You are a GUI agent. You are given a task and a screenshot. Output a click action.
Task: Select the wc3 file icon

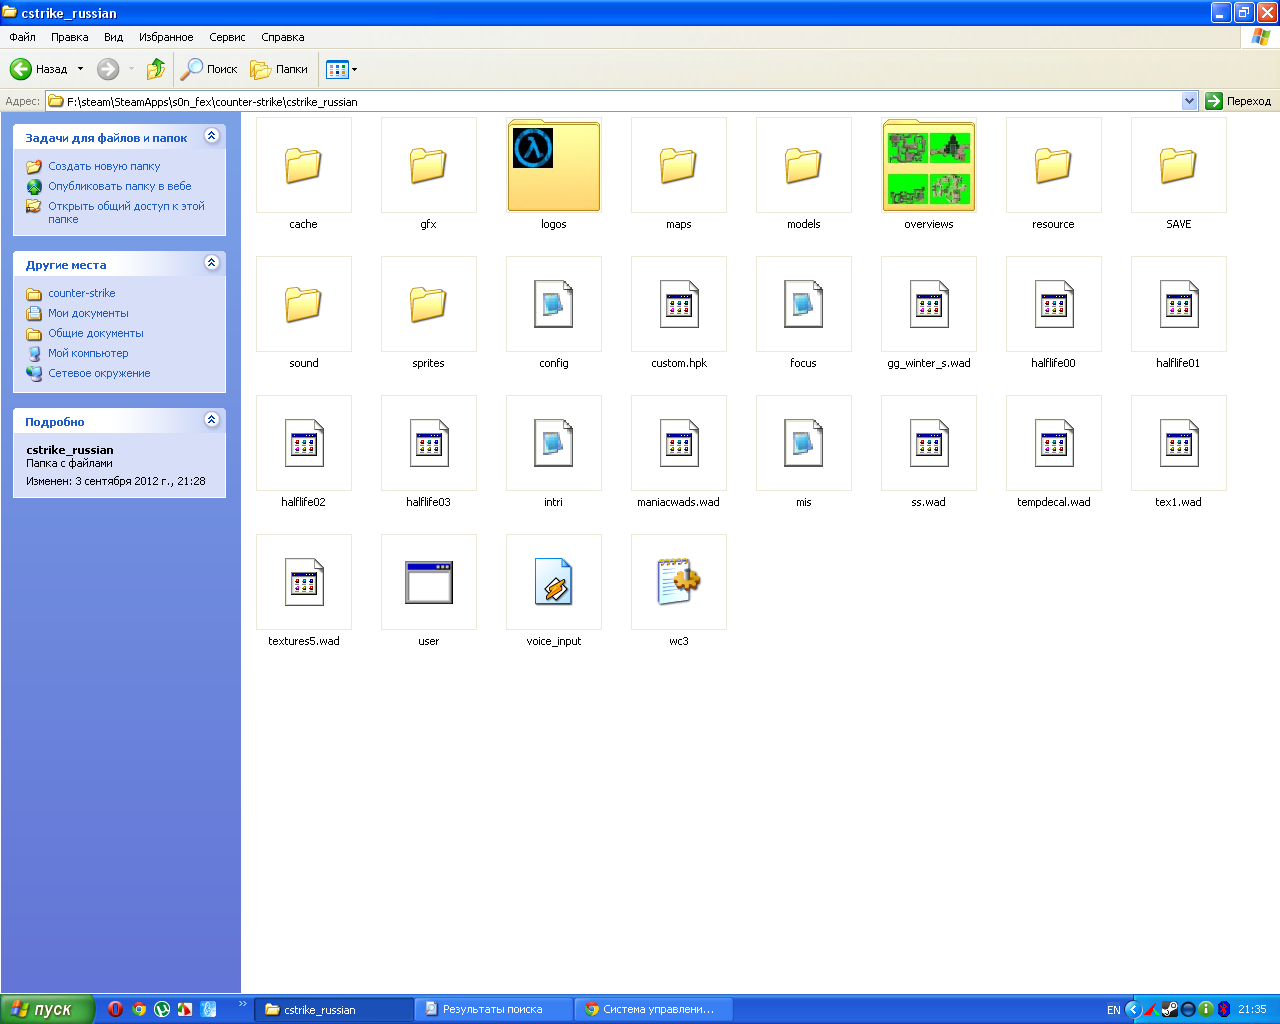click(x=678, y=582)
